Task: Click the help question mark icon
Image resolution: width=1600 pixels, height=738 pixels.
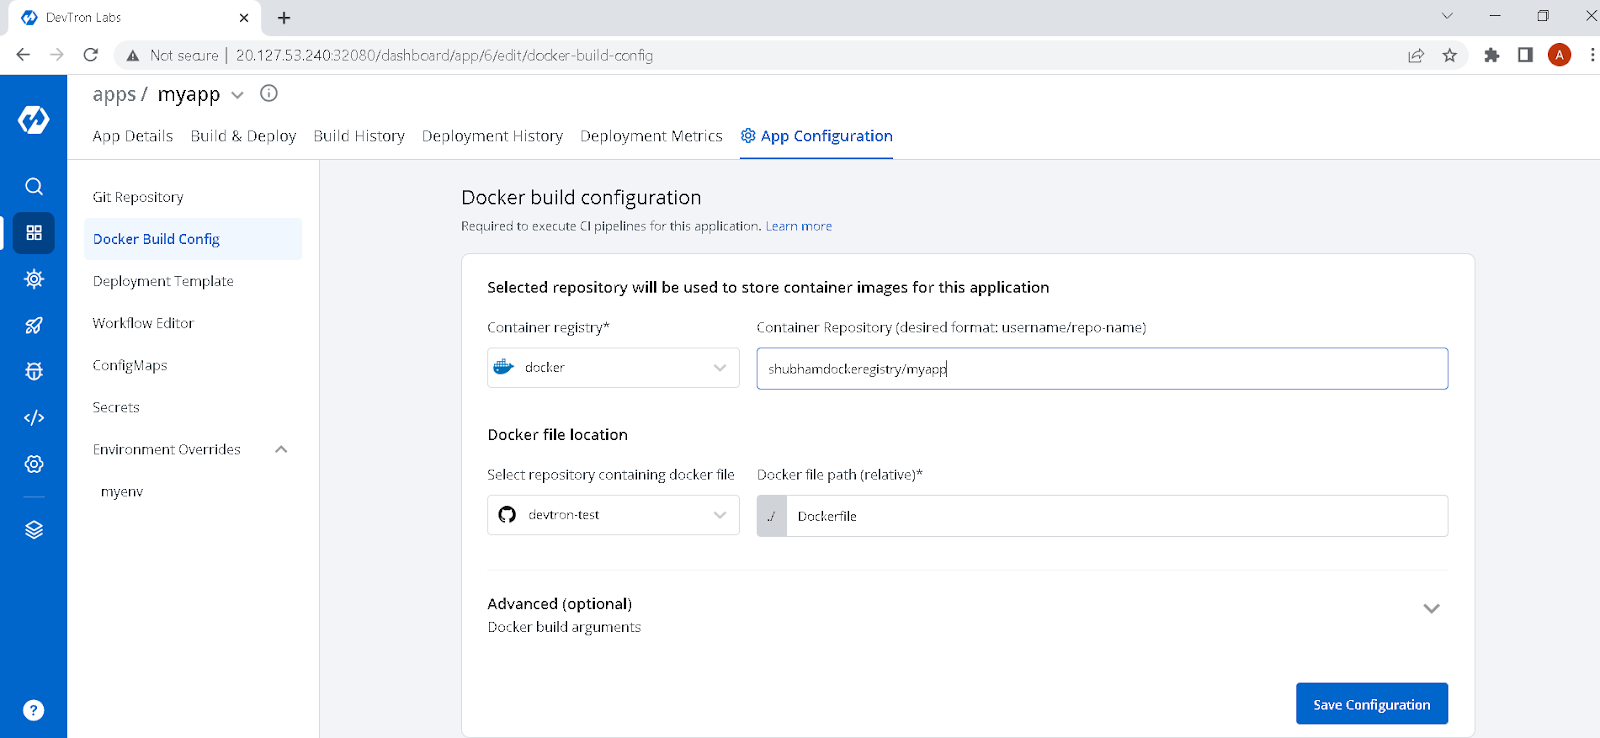Action: coord(34,710)
